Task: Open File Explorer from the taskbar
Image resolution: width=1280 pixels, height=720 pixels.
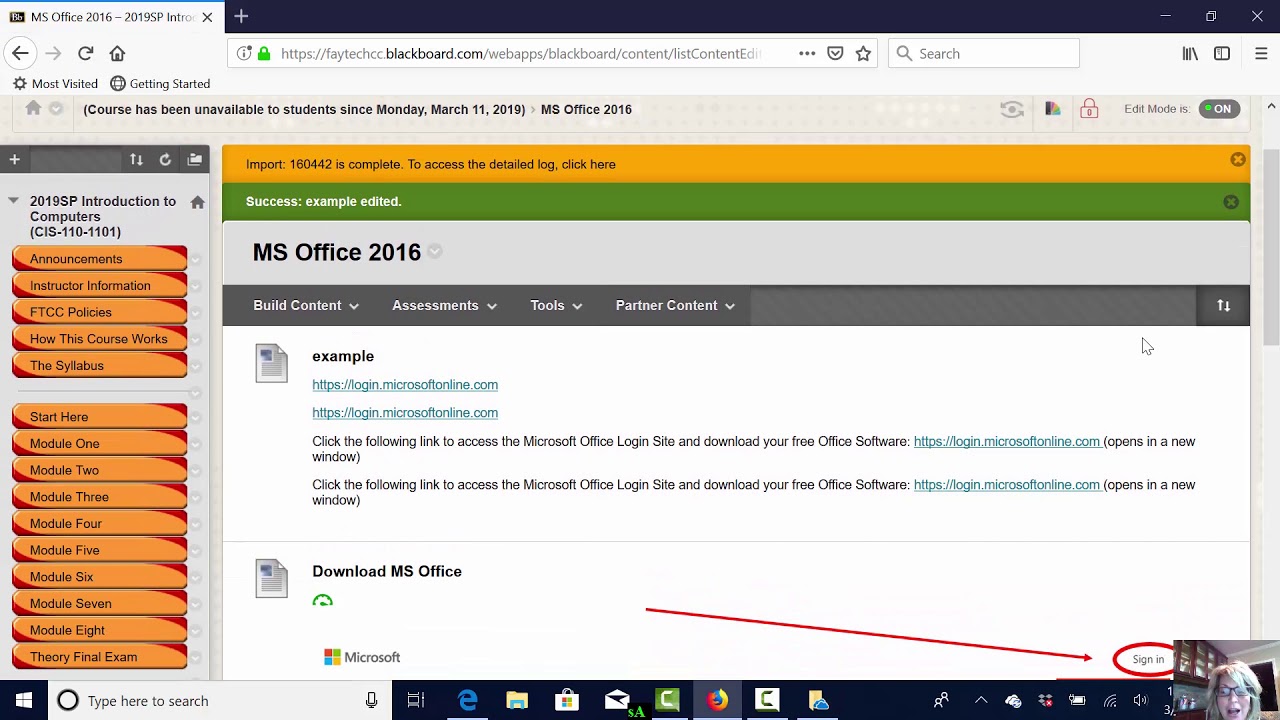Action: [517, 701]
